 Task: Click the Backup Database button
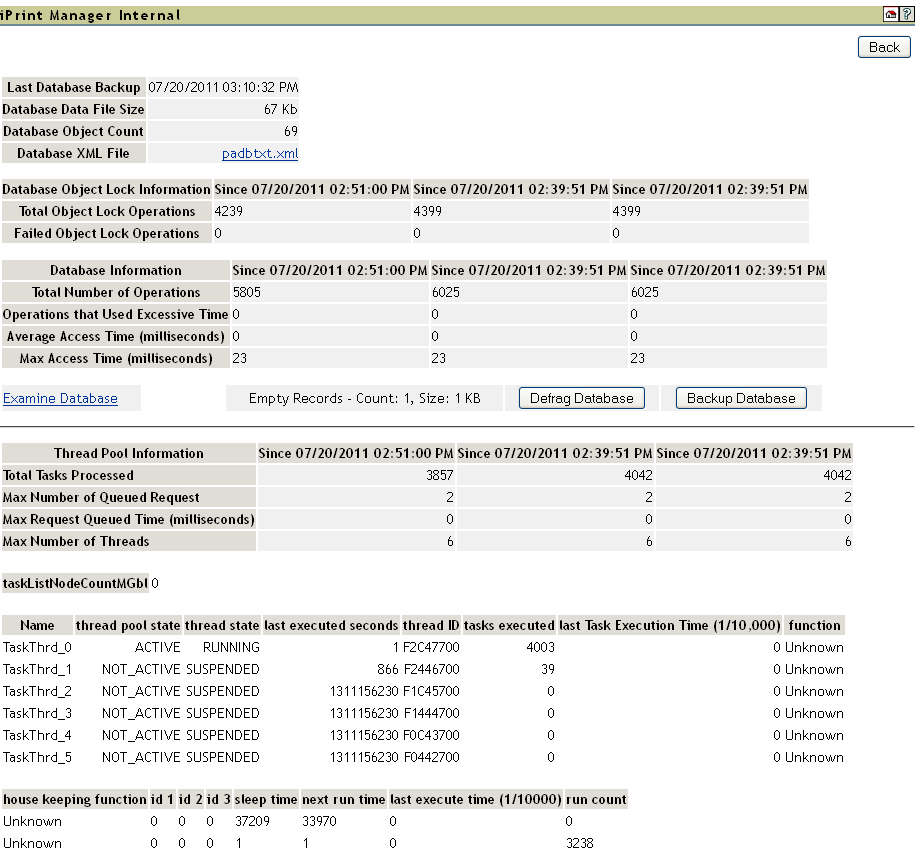(x=741, y=398)
